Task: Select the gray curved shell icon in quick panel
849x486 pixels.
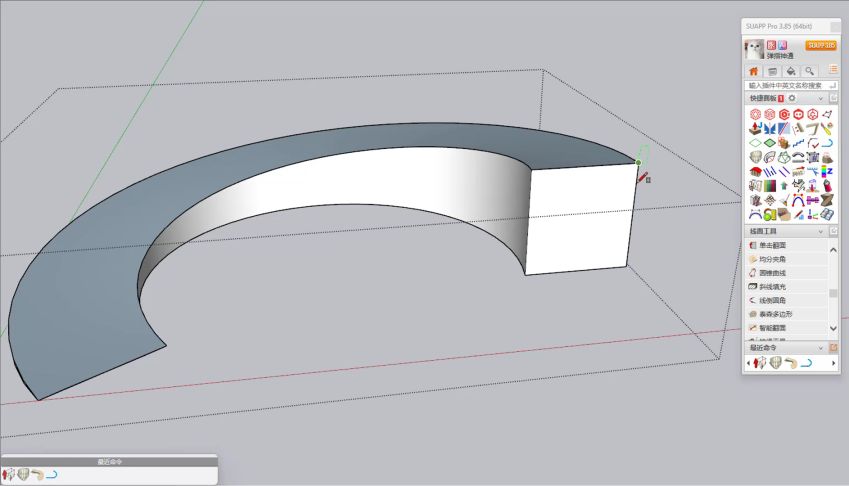Action: click(755, 157)
